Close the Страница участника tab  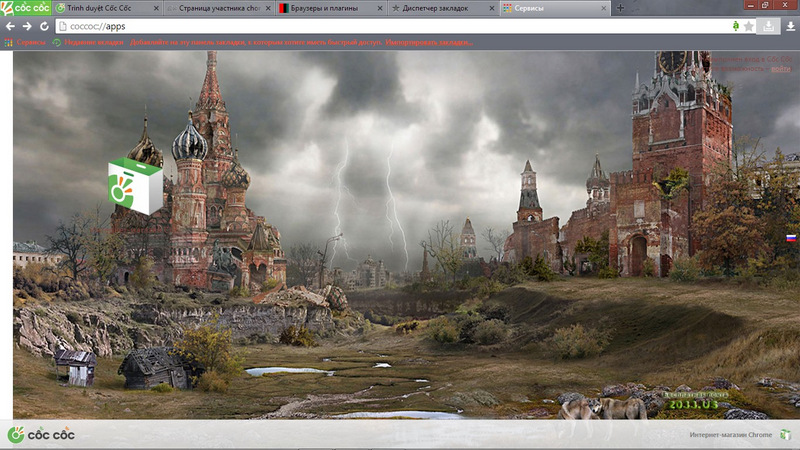tap(268, 8)
